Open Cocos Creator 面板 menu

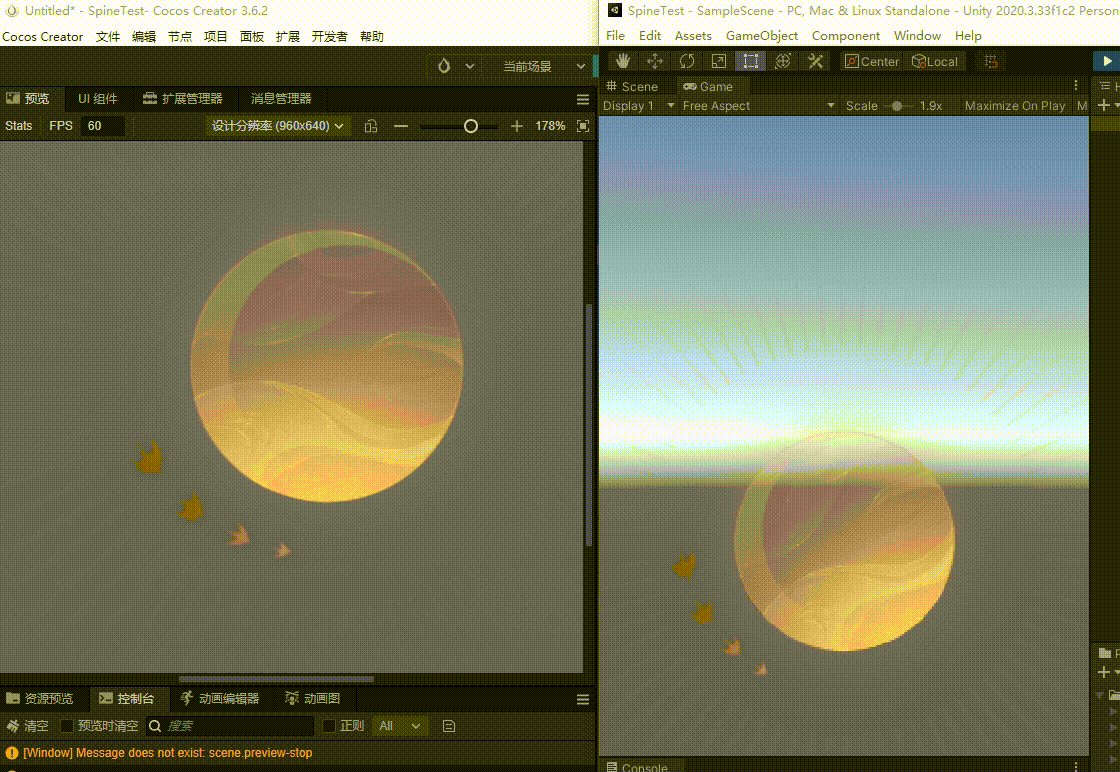pos(251,36)
